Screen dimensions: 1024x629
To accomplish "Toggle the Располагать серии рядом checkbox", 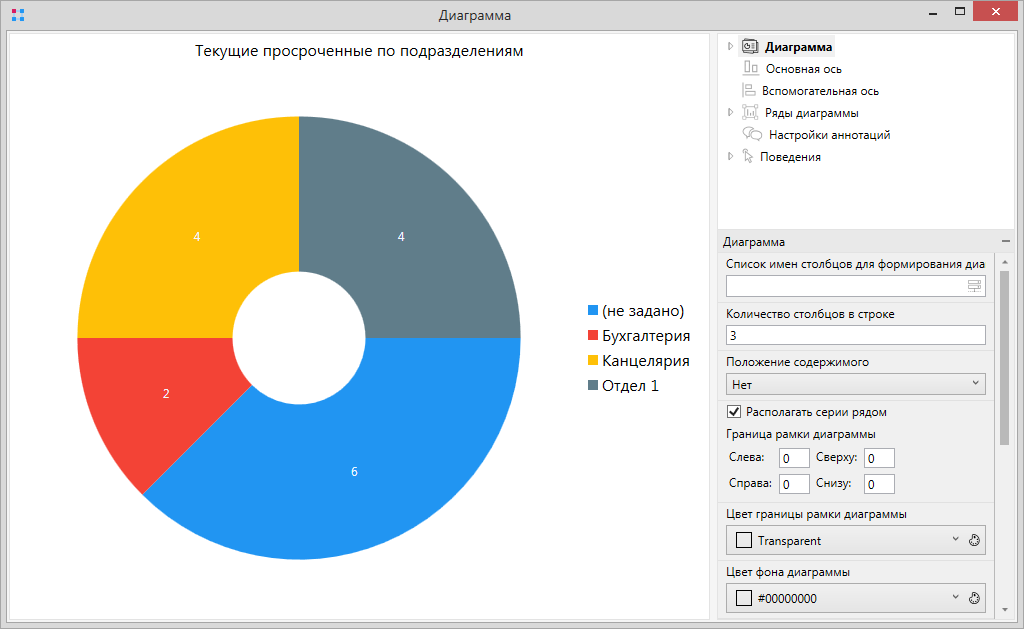I will (734, 412).
